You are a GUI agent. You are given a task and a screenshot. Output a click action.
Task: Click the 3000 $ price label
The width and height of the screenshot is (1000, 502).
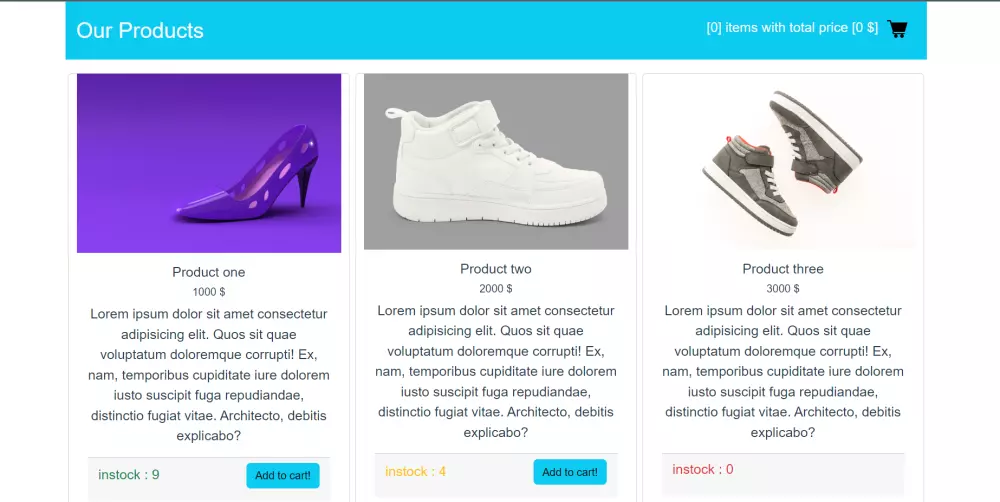(x=783, y=289)
